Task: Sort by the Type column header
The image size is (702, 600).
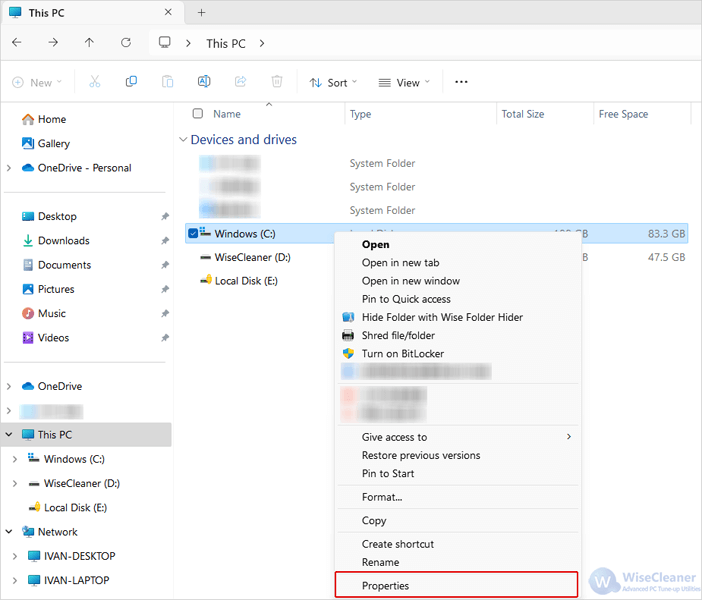Action: point(360,114)
